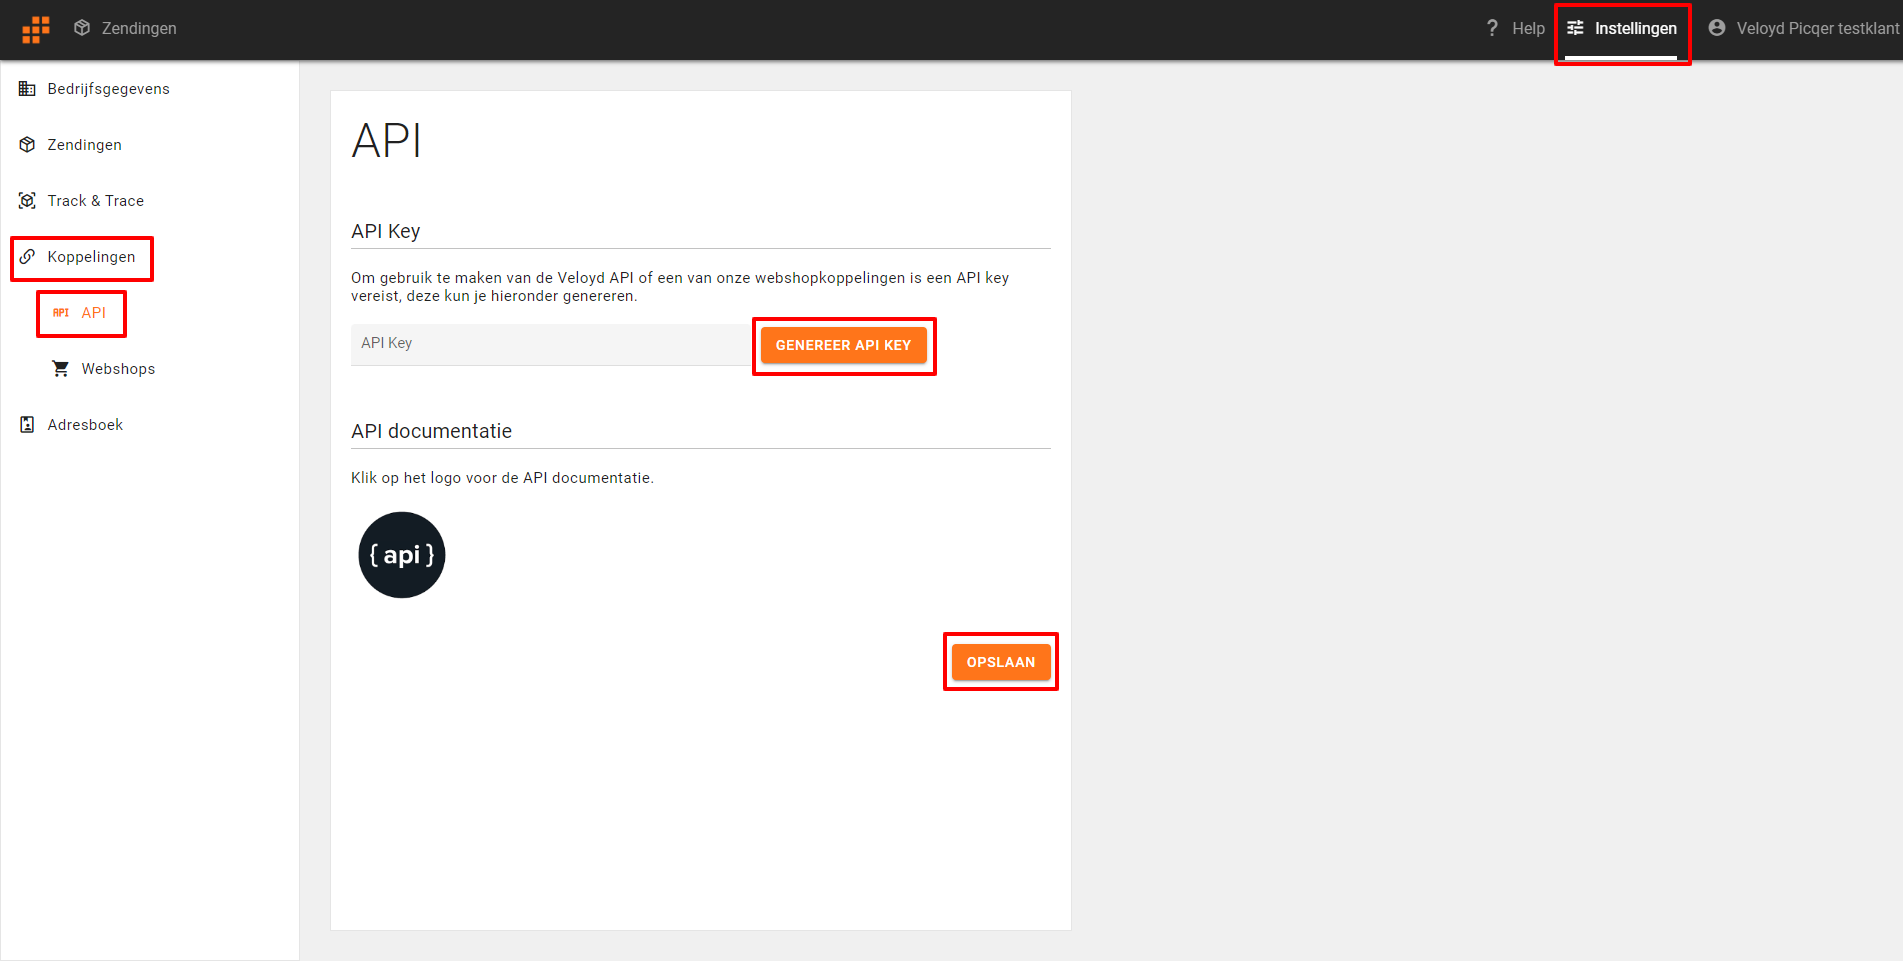
Task: Click the Instellingen sliders icon
Action: point(1575,28)
